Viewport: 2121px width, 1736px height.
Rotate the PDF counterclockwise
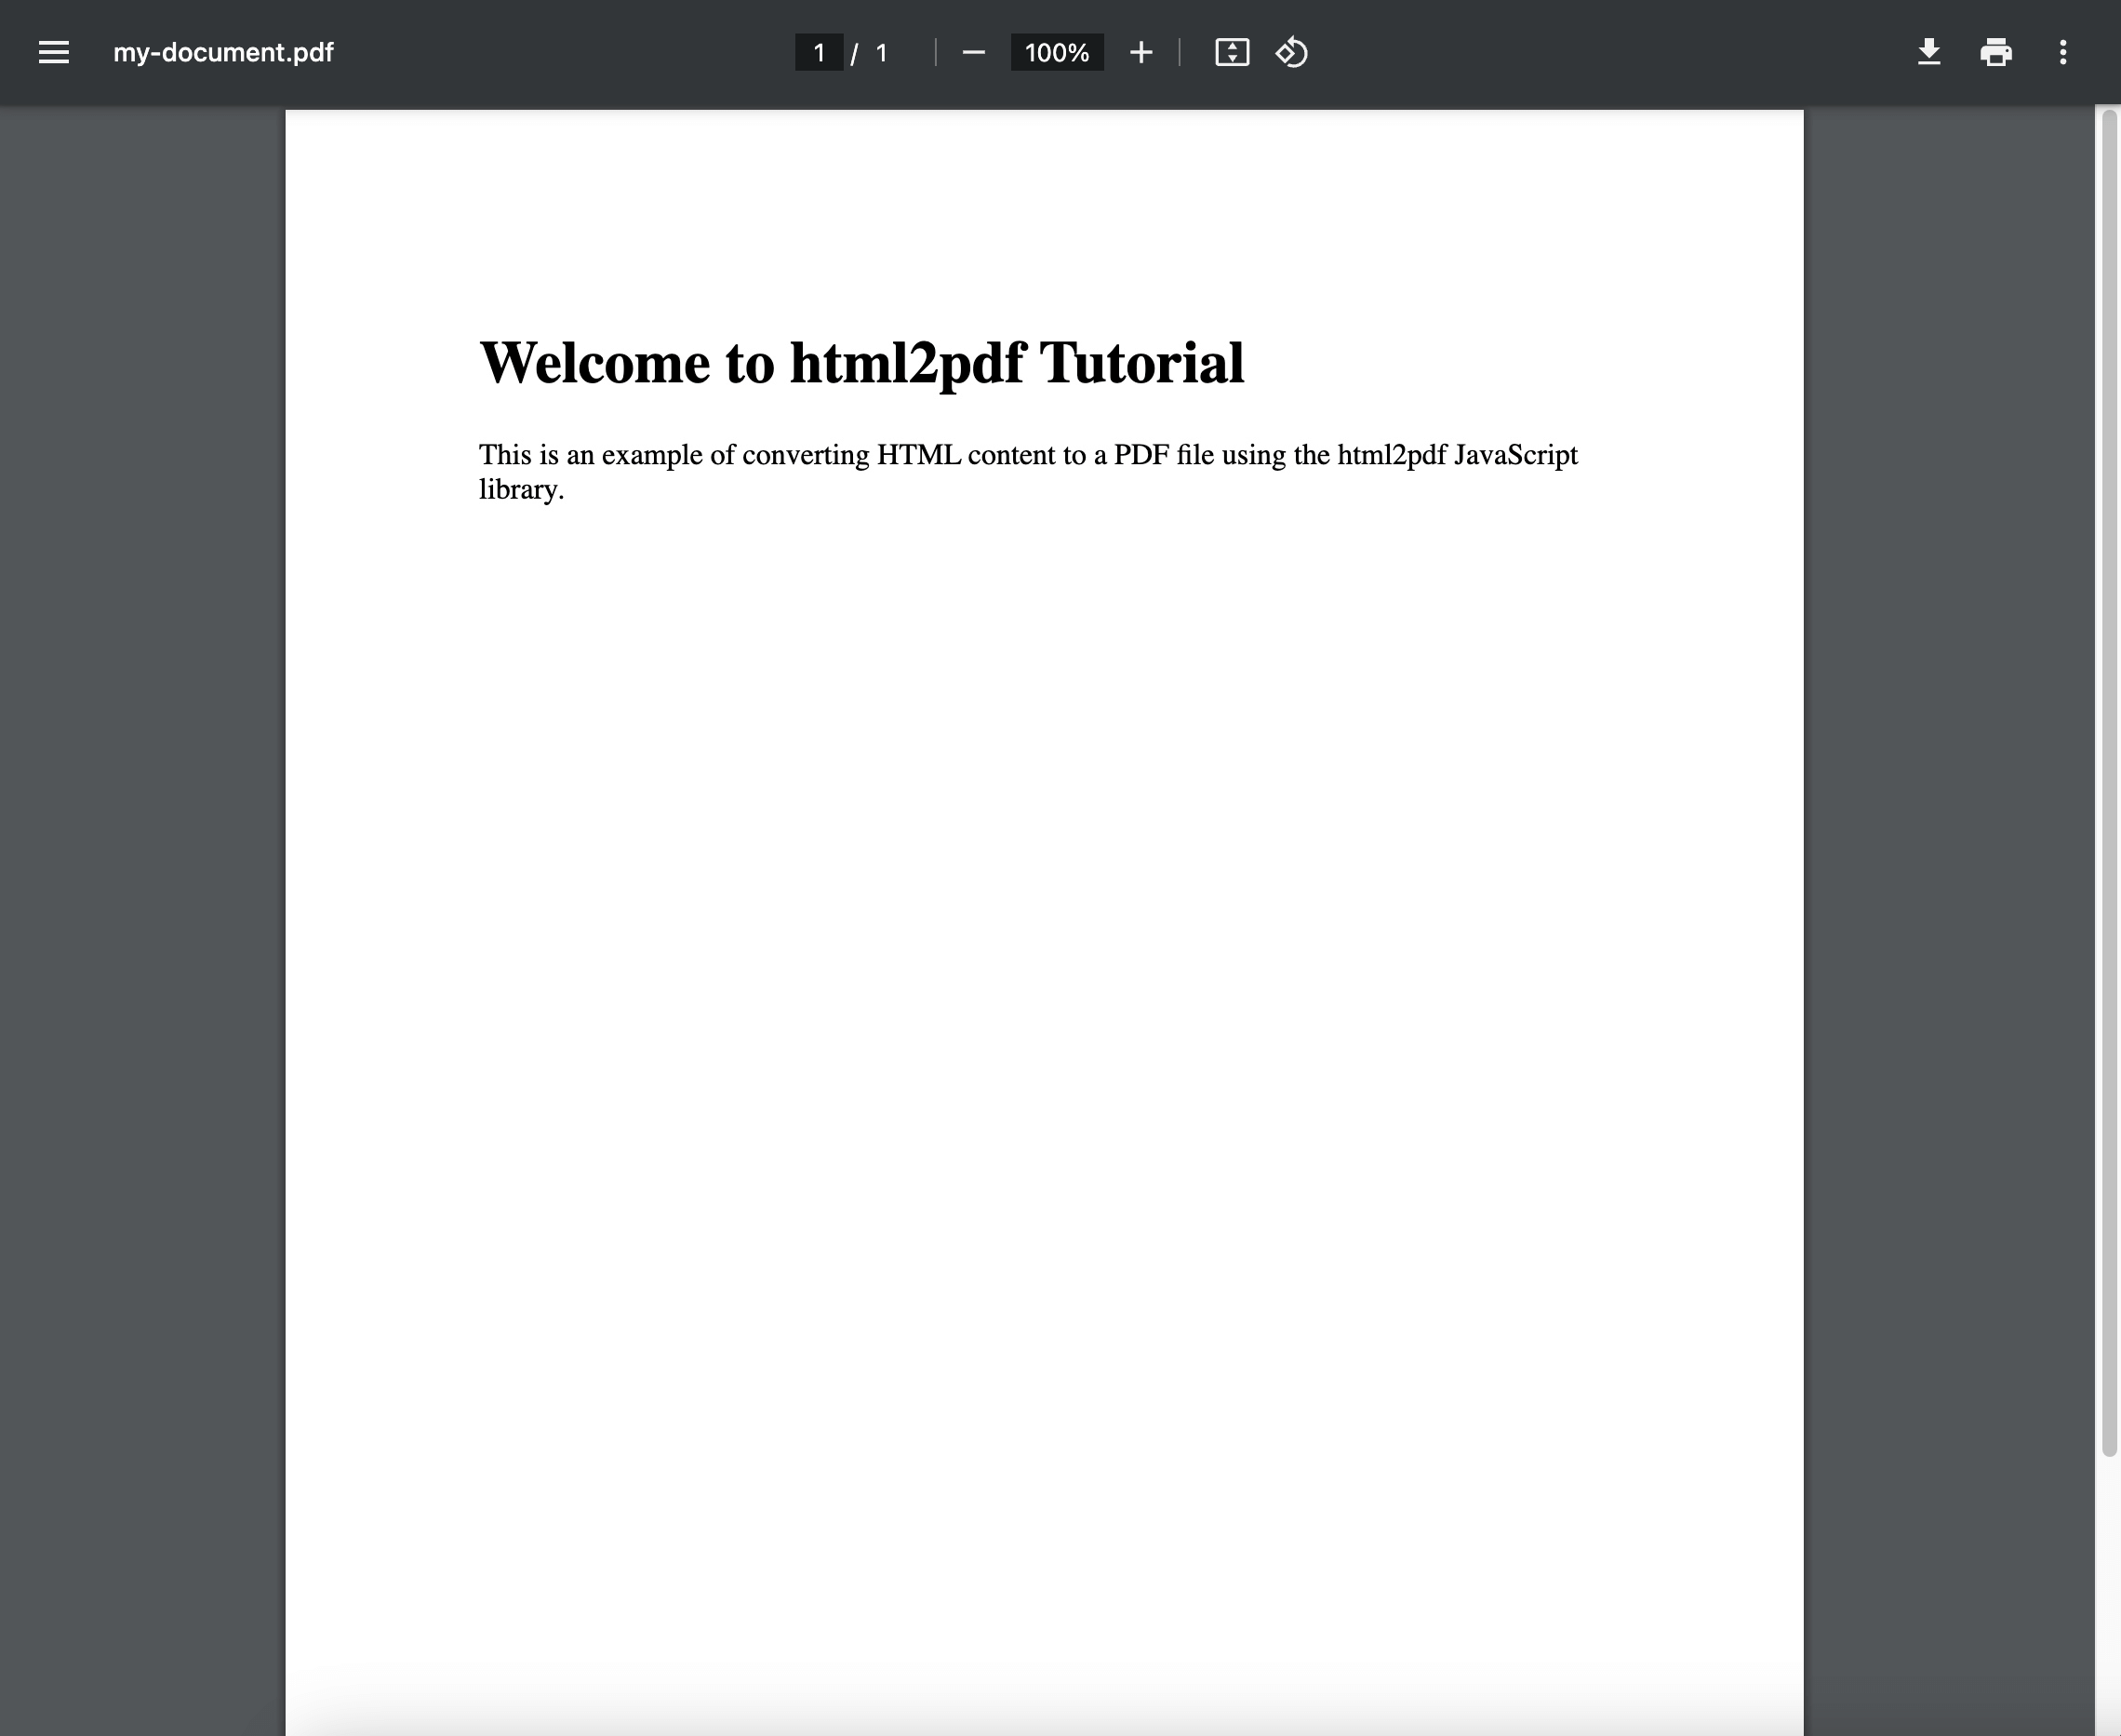tap(1290, 52)
